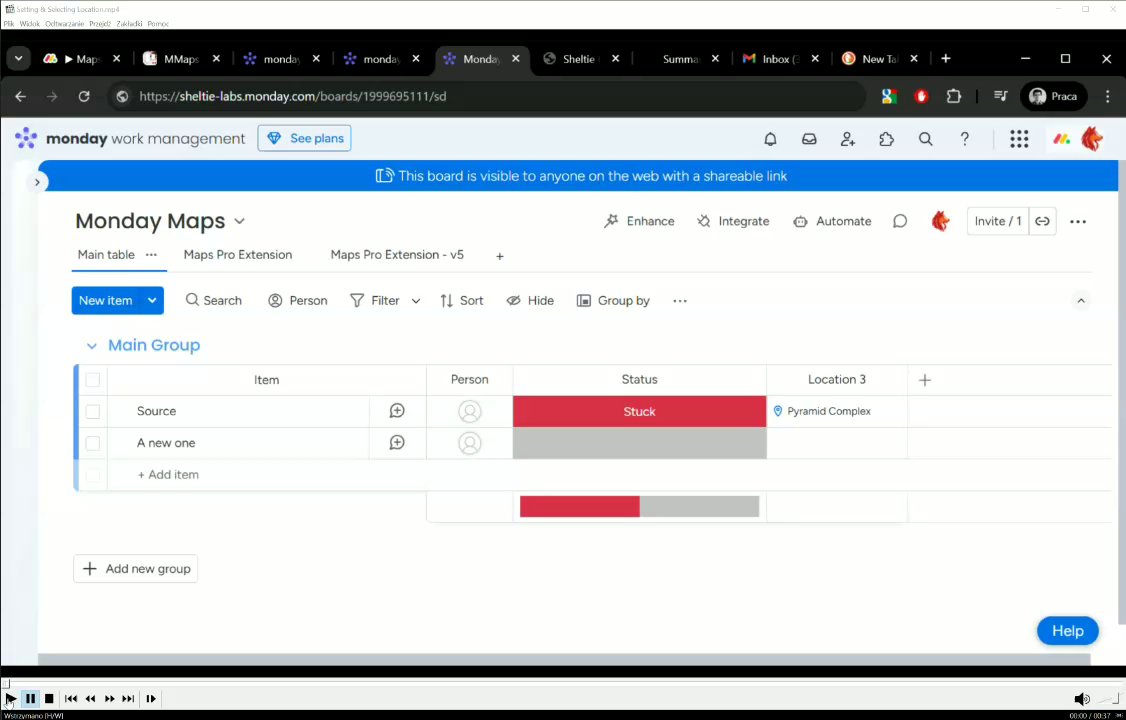Click the board owner avatar near Invite

coord(941,221)
